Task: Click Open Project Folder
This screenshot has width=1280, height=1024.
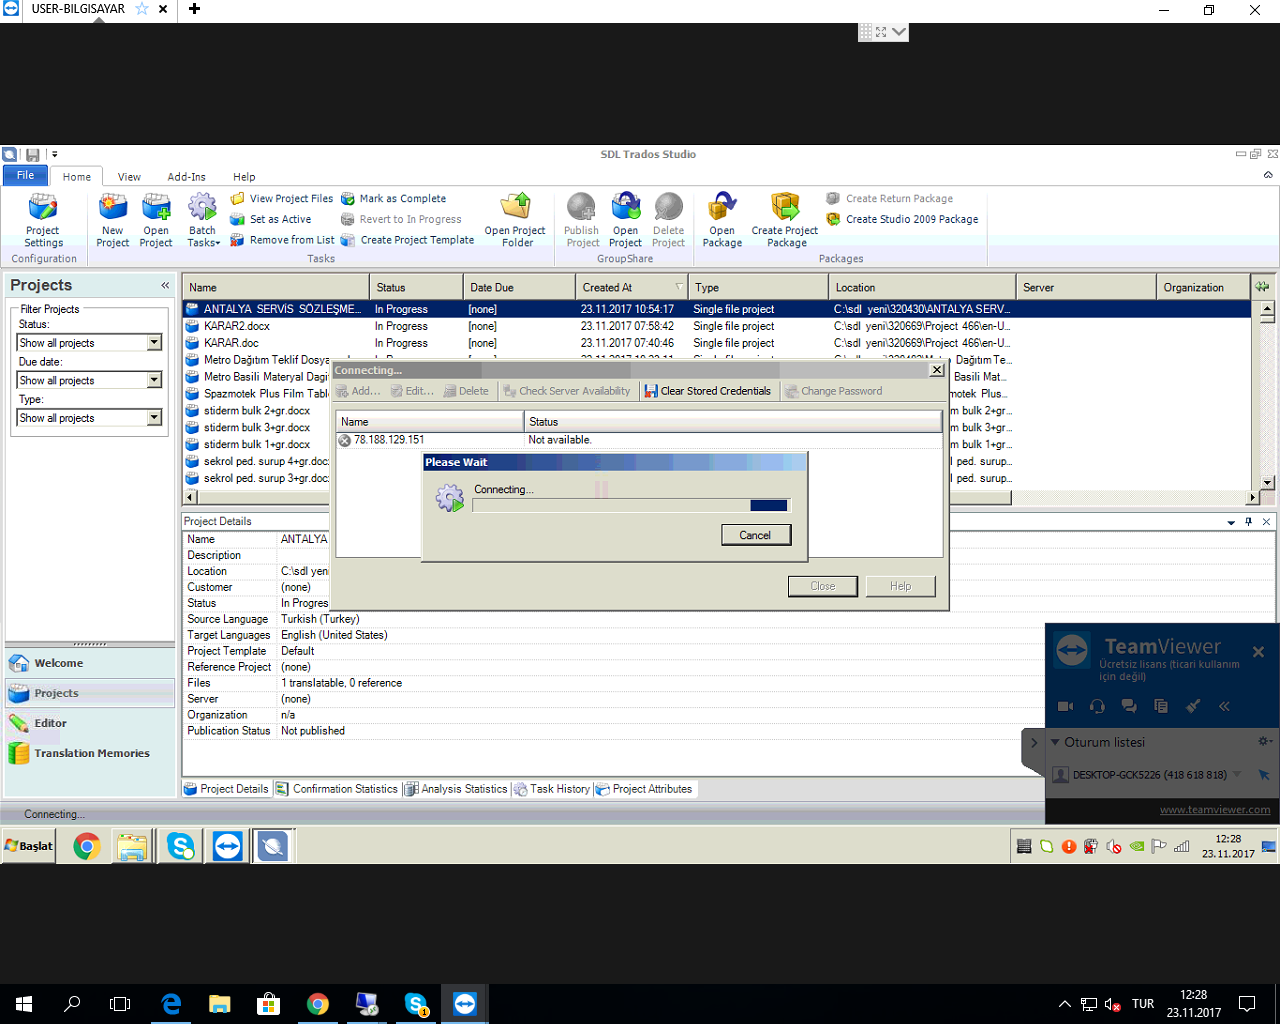Action: click(516, 220)
